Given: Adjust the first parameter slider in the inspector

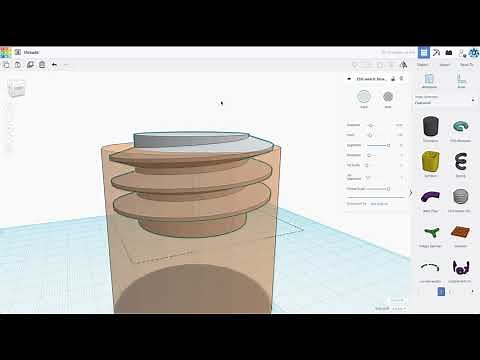Looking at the screenshot, I should (371, 125).
